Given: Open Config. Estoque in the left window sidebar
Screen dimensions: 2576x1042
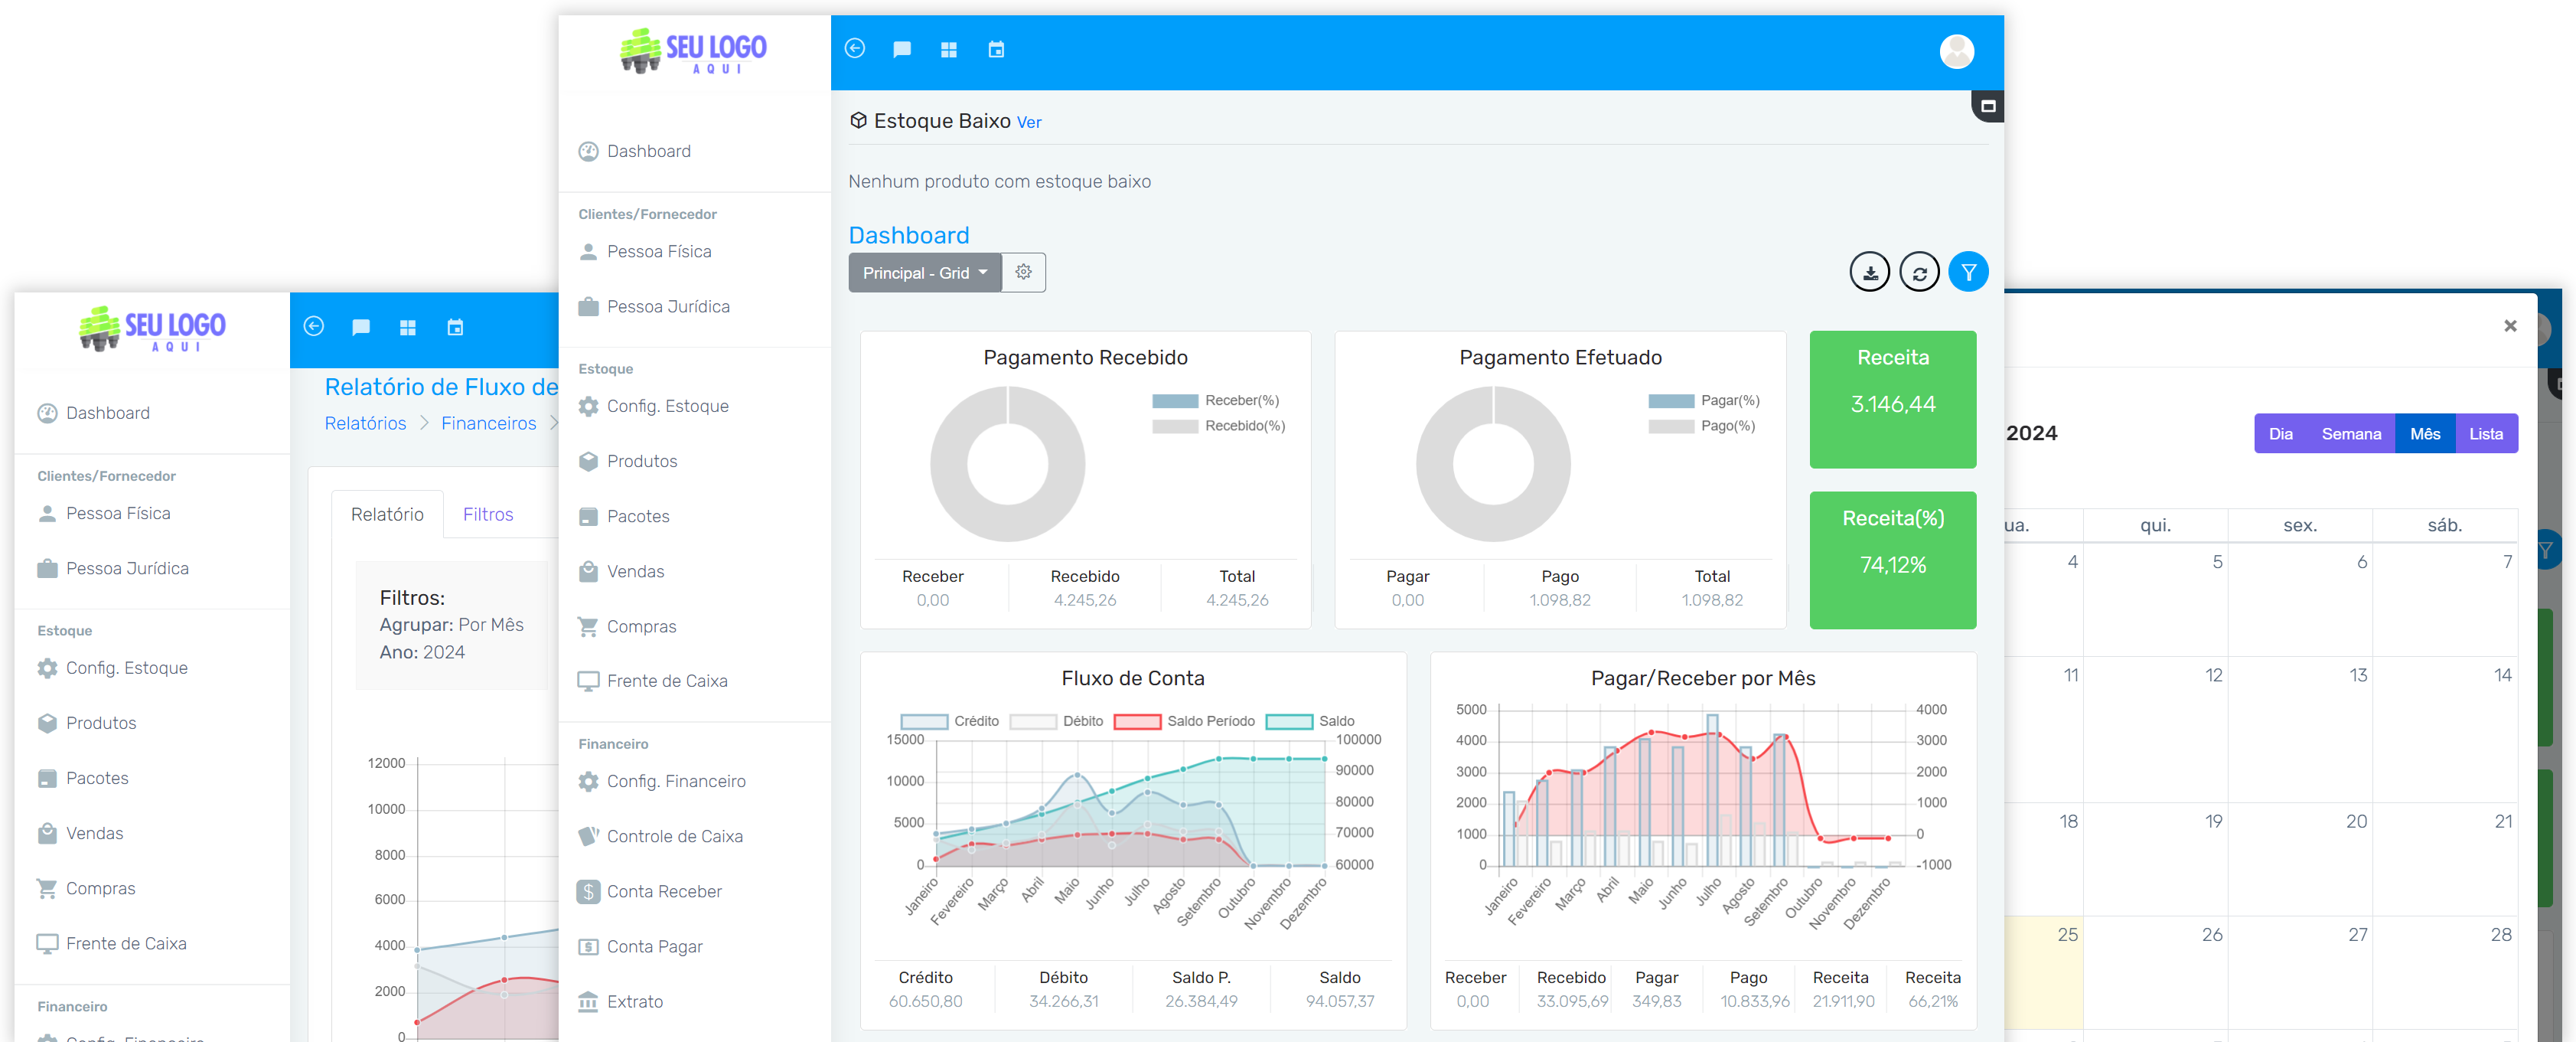Looking at the screenshot, I should pos(112,668).
